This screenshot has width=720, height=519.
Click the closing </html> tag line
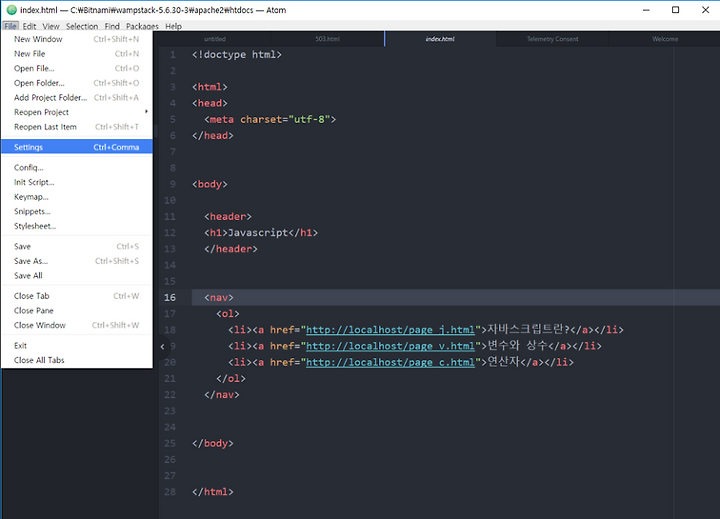(x=213, y=492)
